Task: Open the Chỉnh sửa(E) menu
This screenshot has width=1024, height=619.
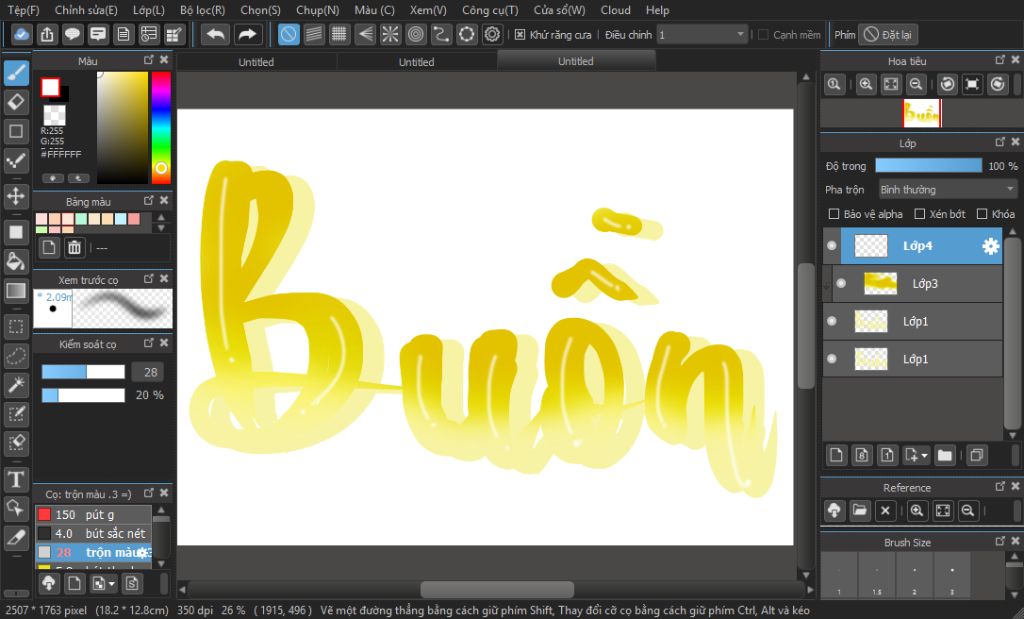Action: 86,10
